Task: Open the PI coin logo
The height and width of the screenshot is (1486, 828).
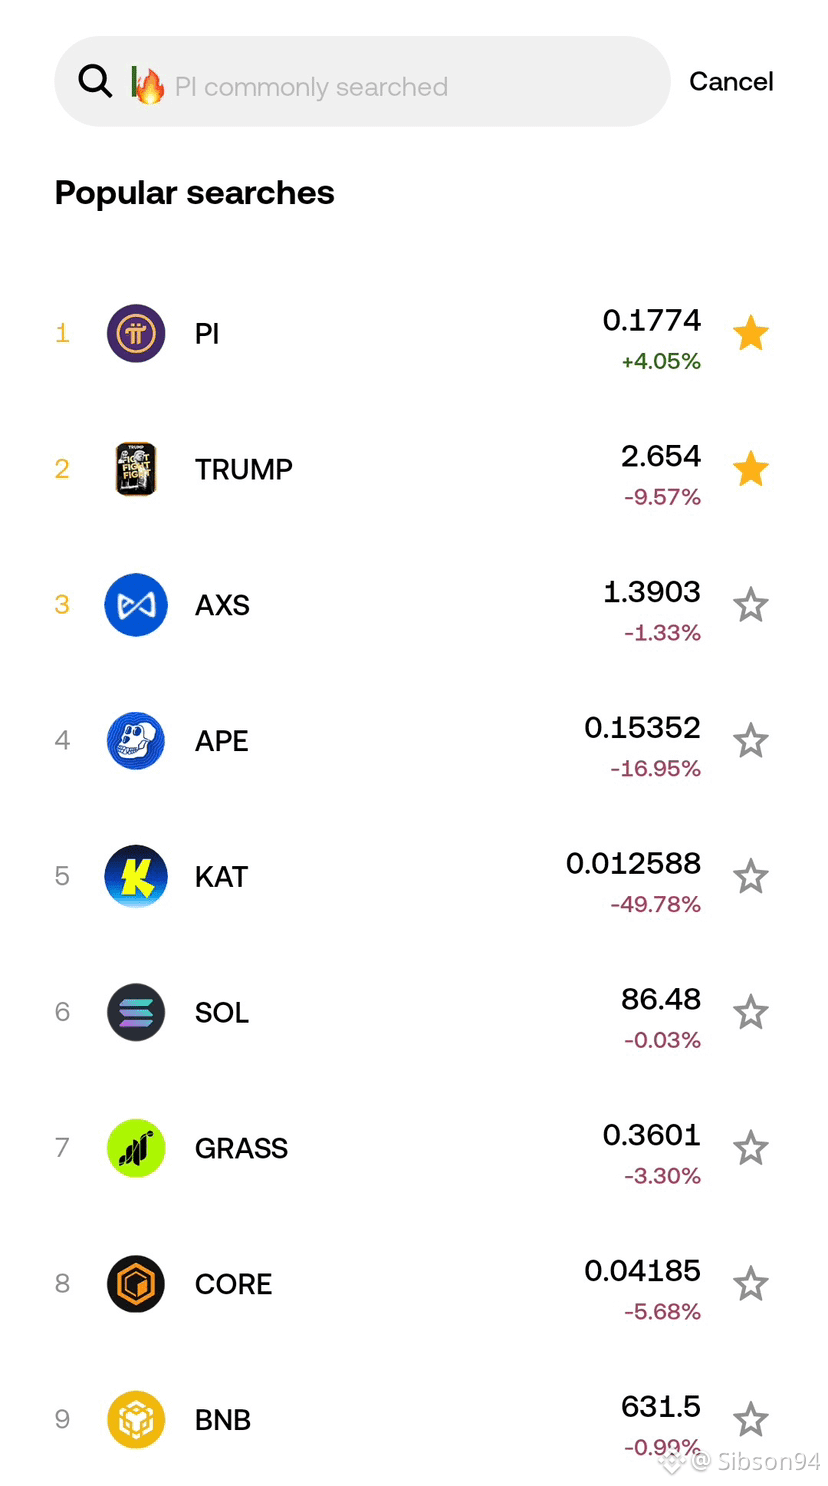Action: (x=136, y=333)
